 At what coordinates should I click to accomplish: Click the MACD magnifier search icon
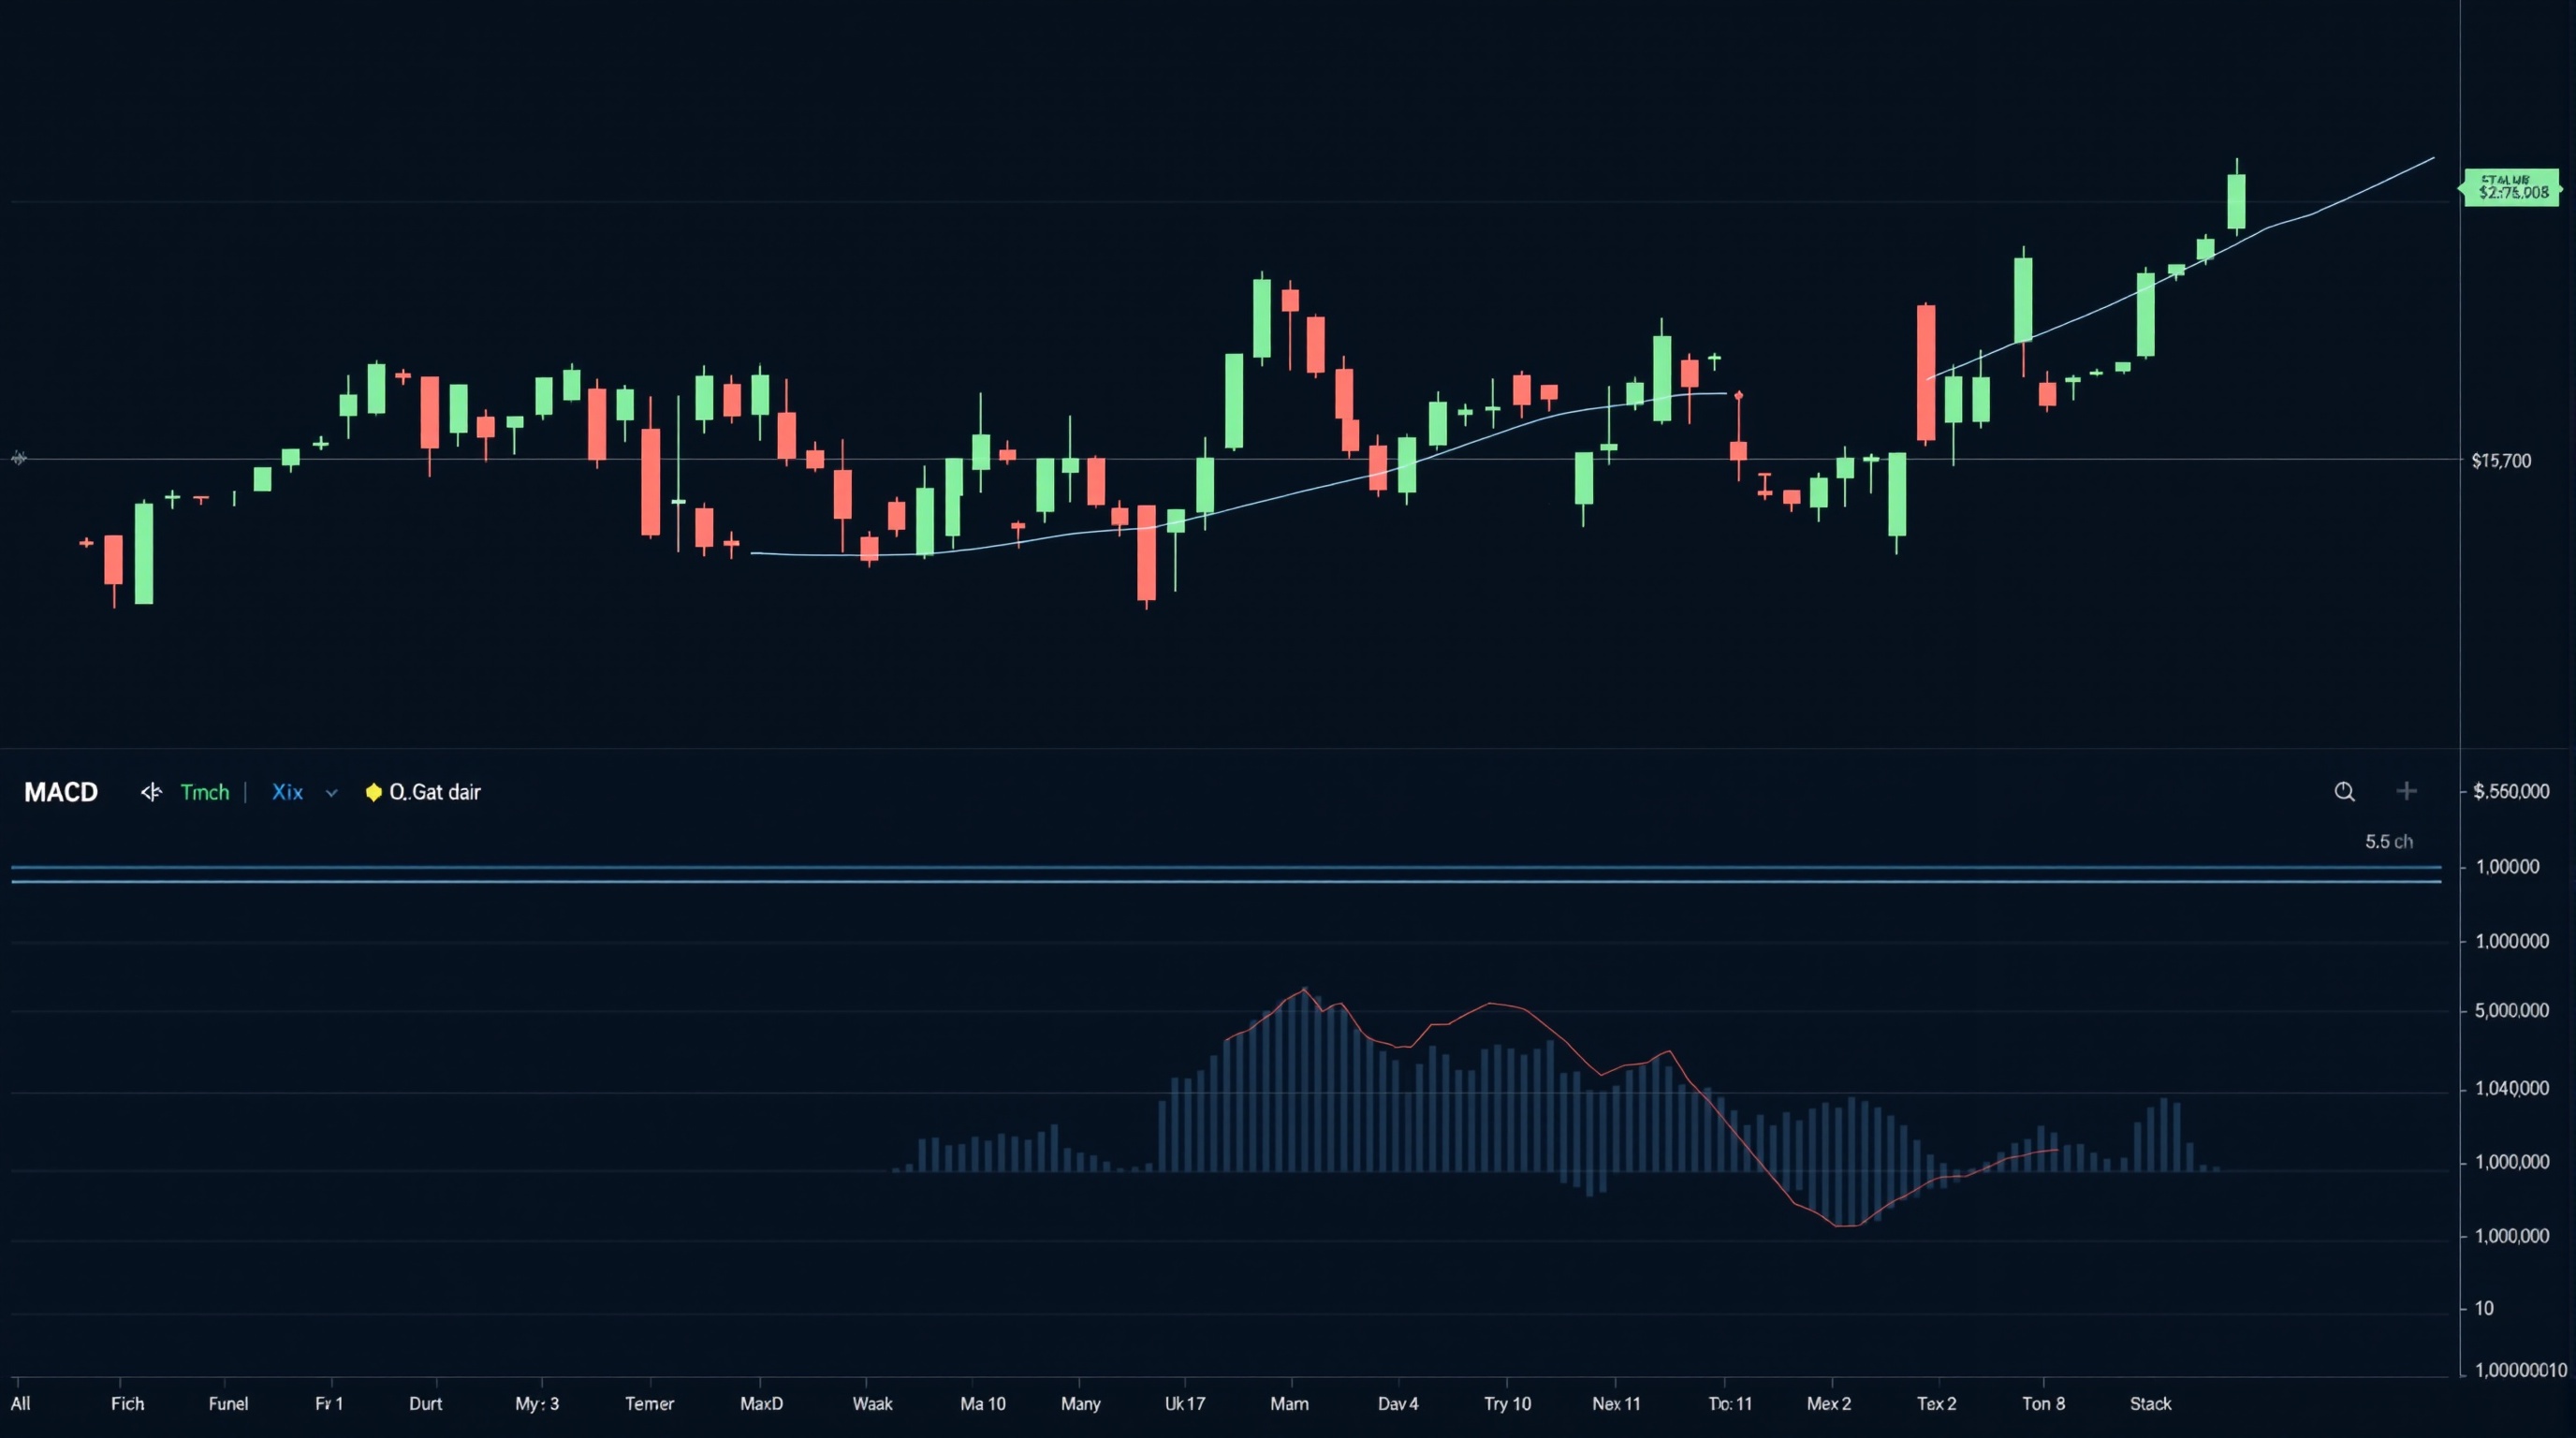point(2344,792)
